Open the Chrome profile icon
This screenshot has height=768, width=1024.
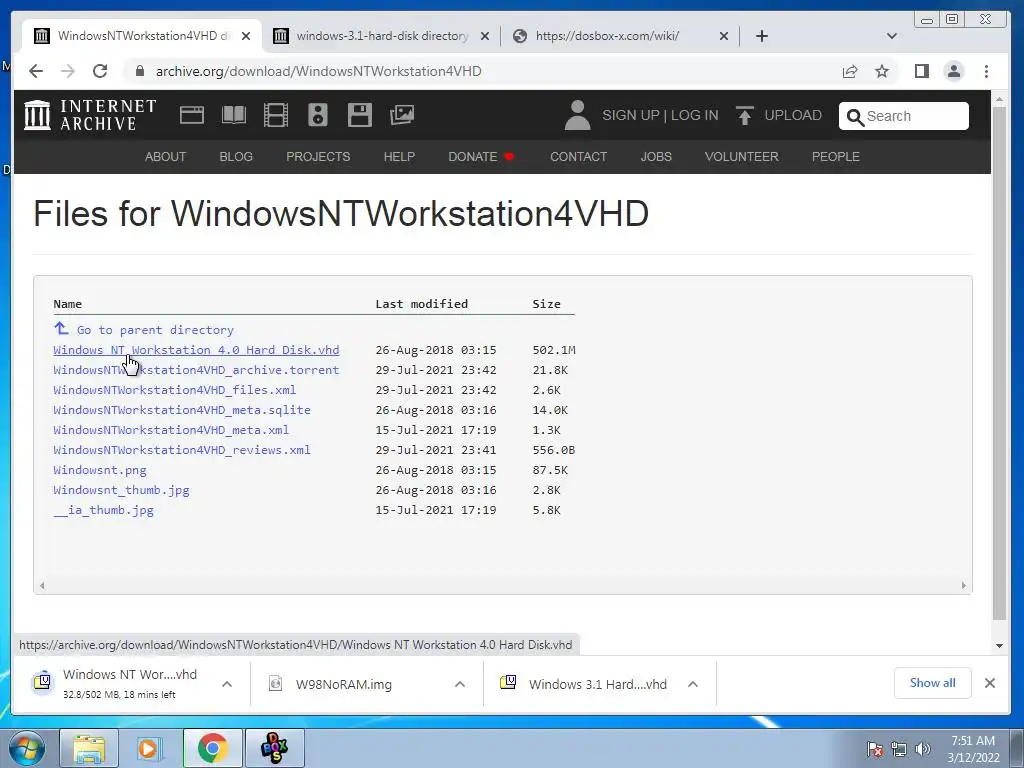pyautogui.click(x=954, y=71)
